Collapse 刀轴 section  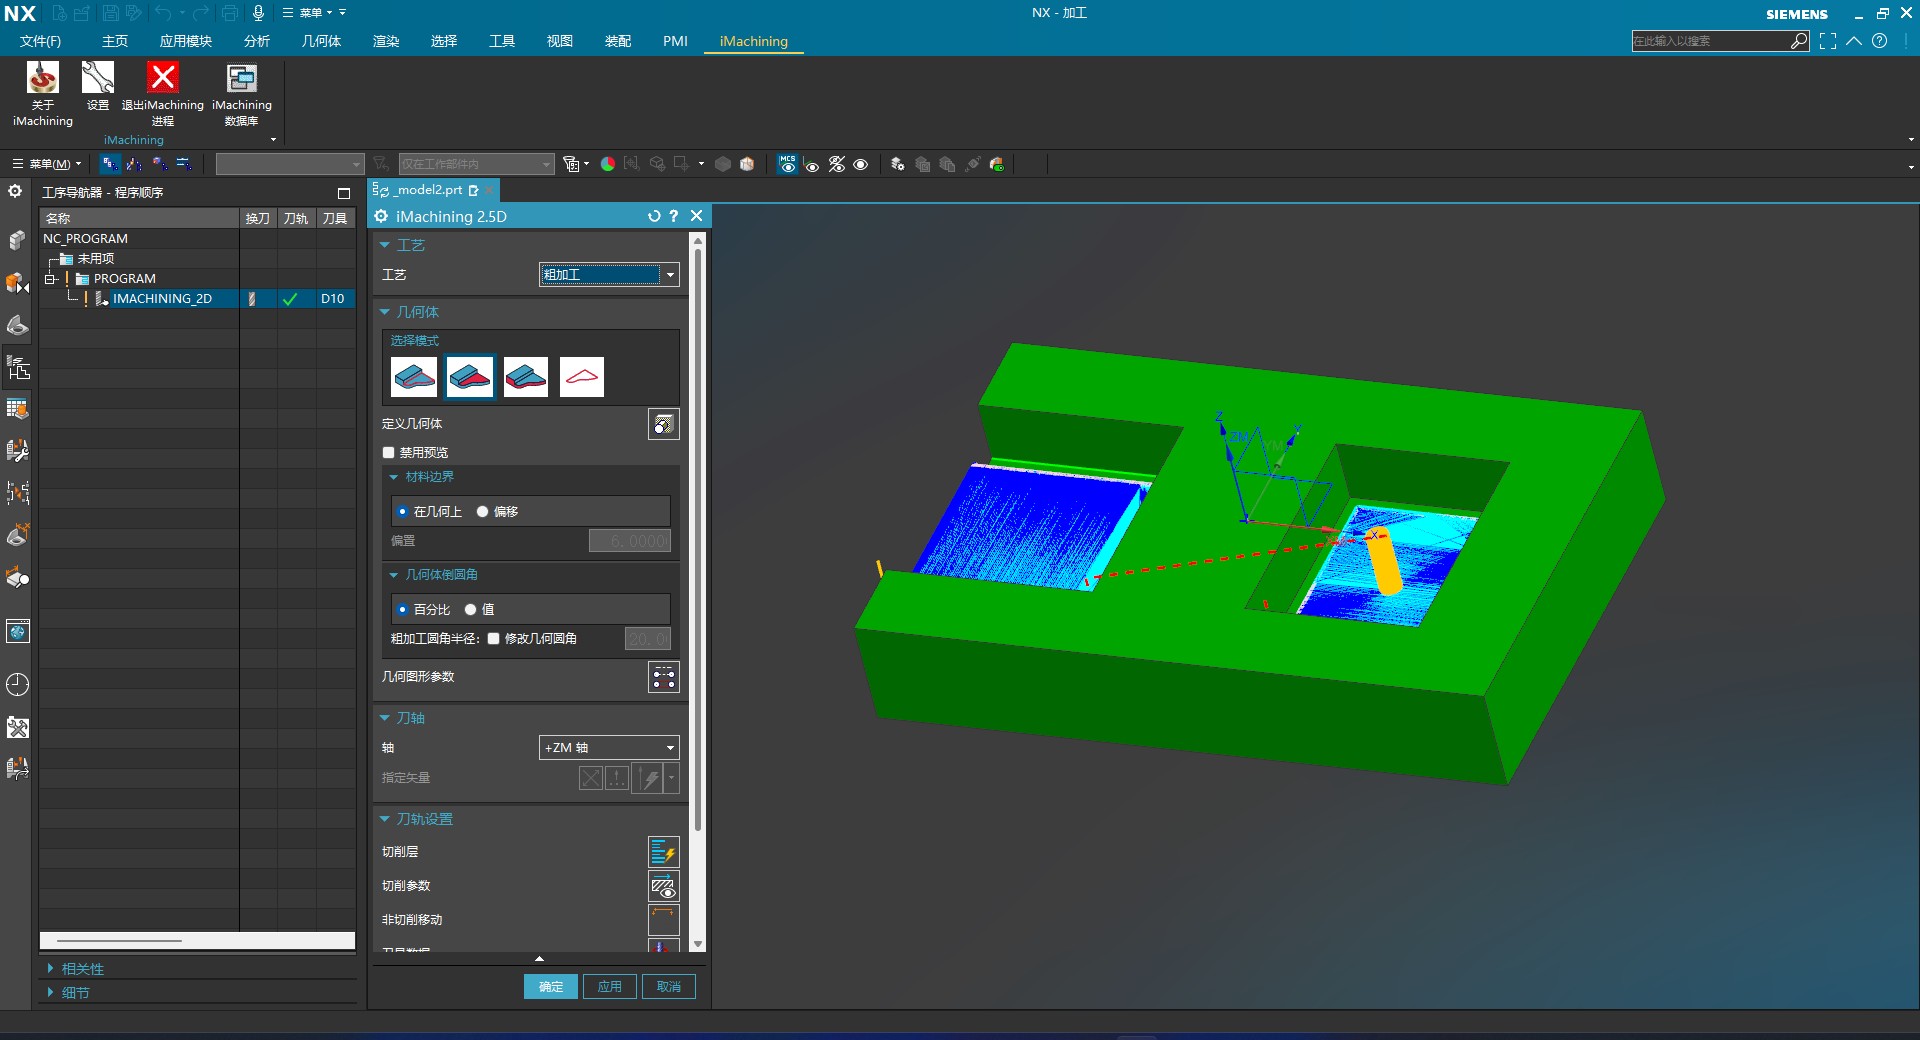(x=385, y=718)
